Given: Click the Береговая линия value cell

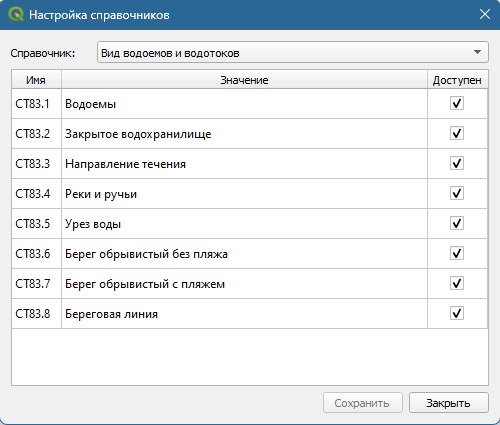Looking at the screenshot, I should [244, 314].
